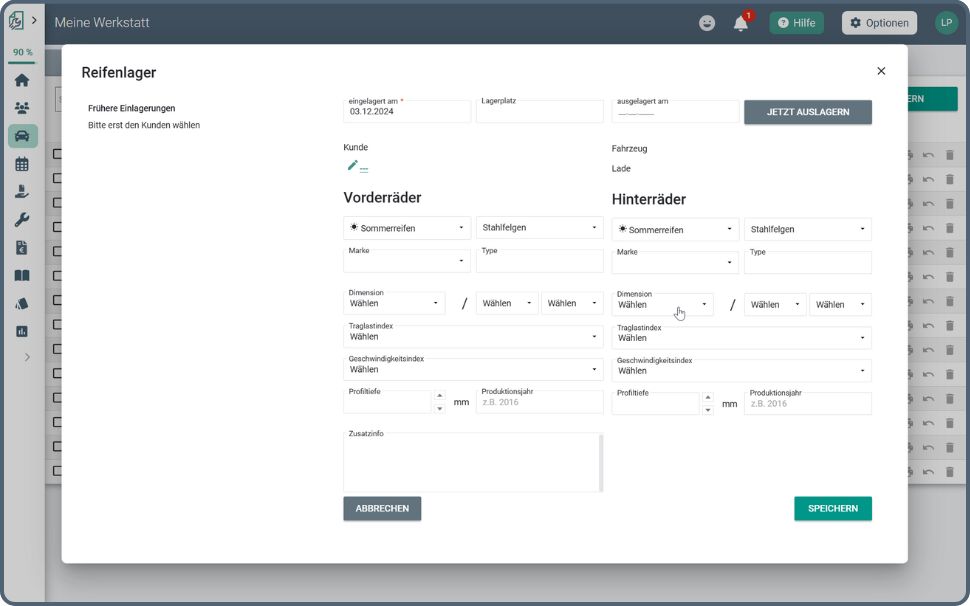
Task: Open notification bell with red badge
Action: 741,23
